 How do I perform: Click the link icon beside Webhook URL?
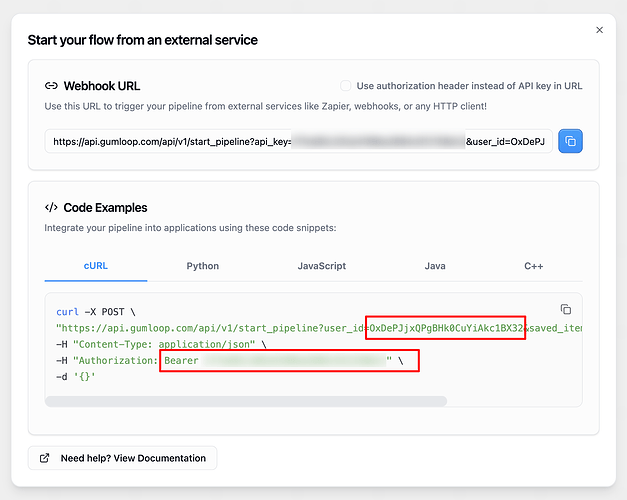(x=51, y=86)
